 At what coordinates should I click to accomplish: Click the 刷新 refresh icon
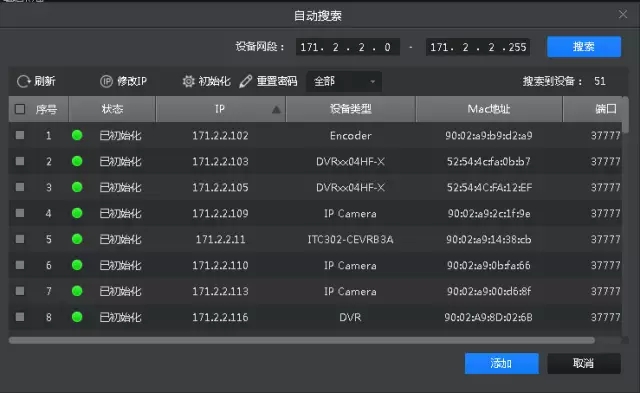click(x=23, y=81)
